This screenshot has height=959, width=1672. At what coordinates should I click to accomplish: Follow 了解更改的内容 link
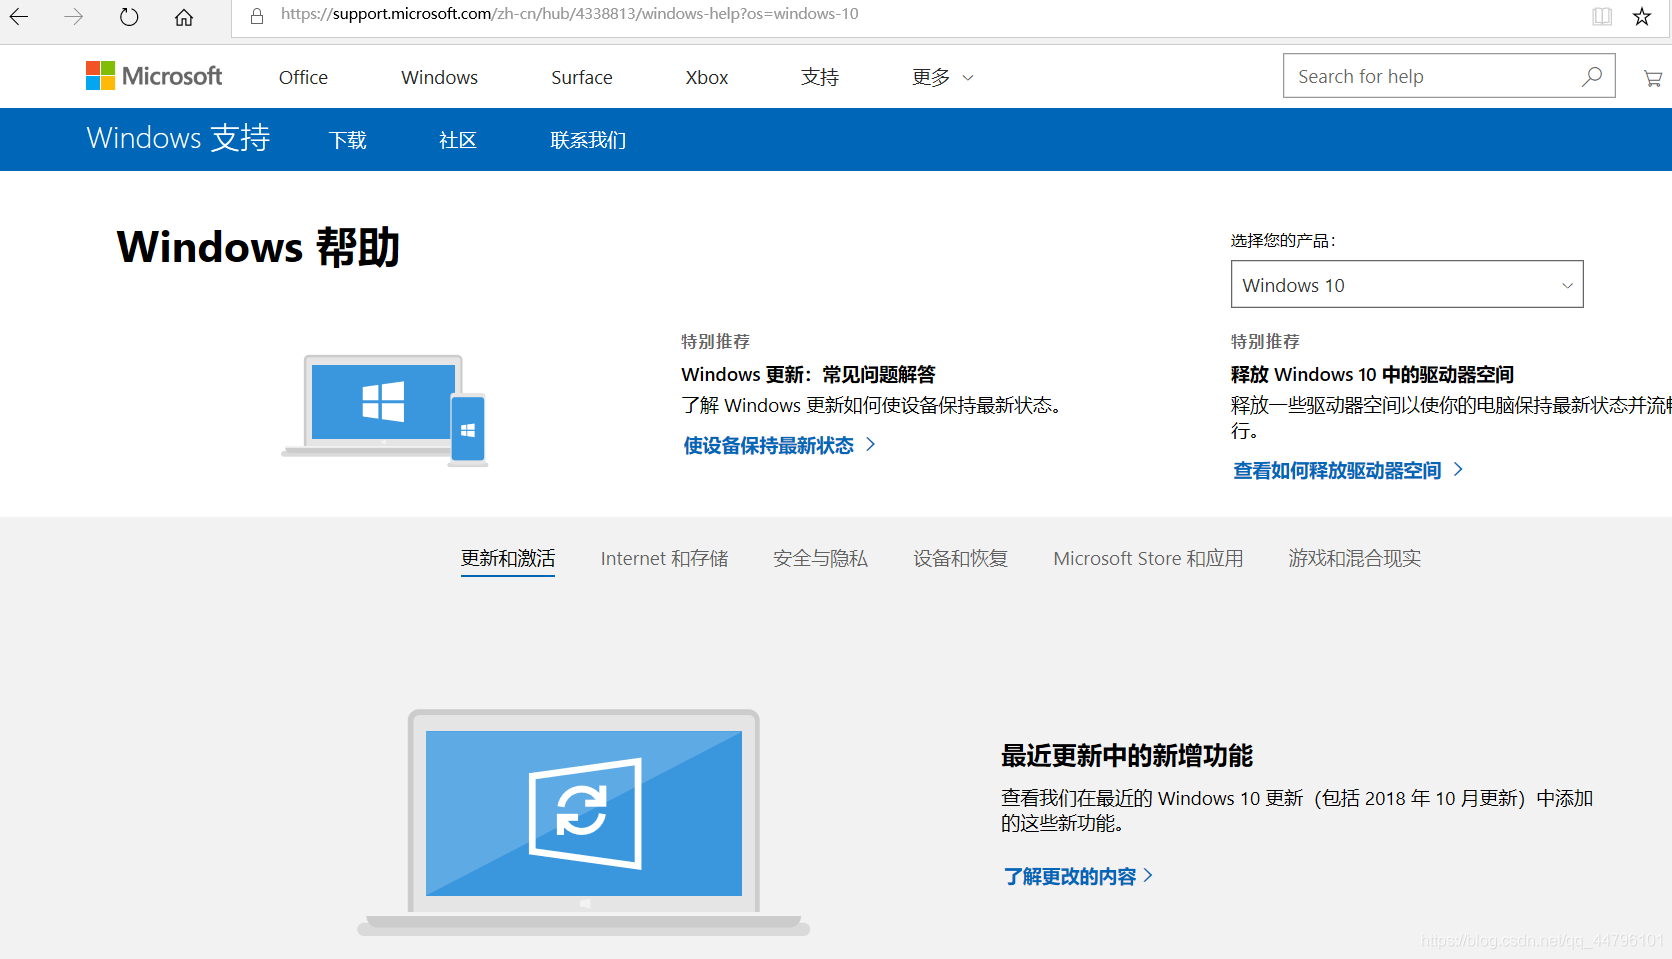coord(1077,876)
